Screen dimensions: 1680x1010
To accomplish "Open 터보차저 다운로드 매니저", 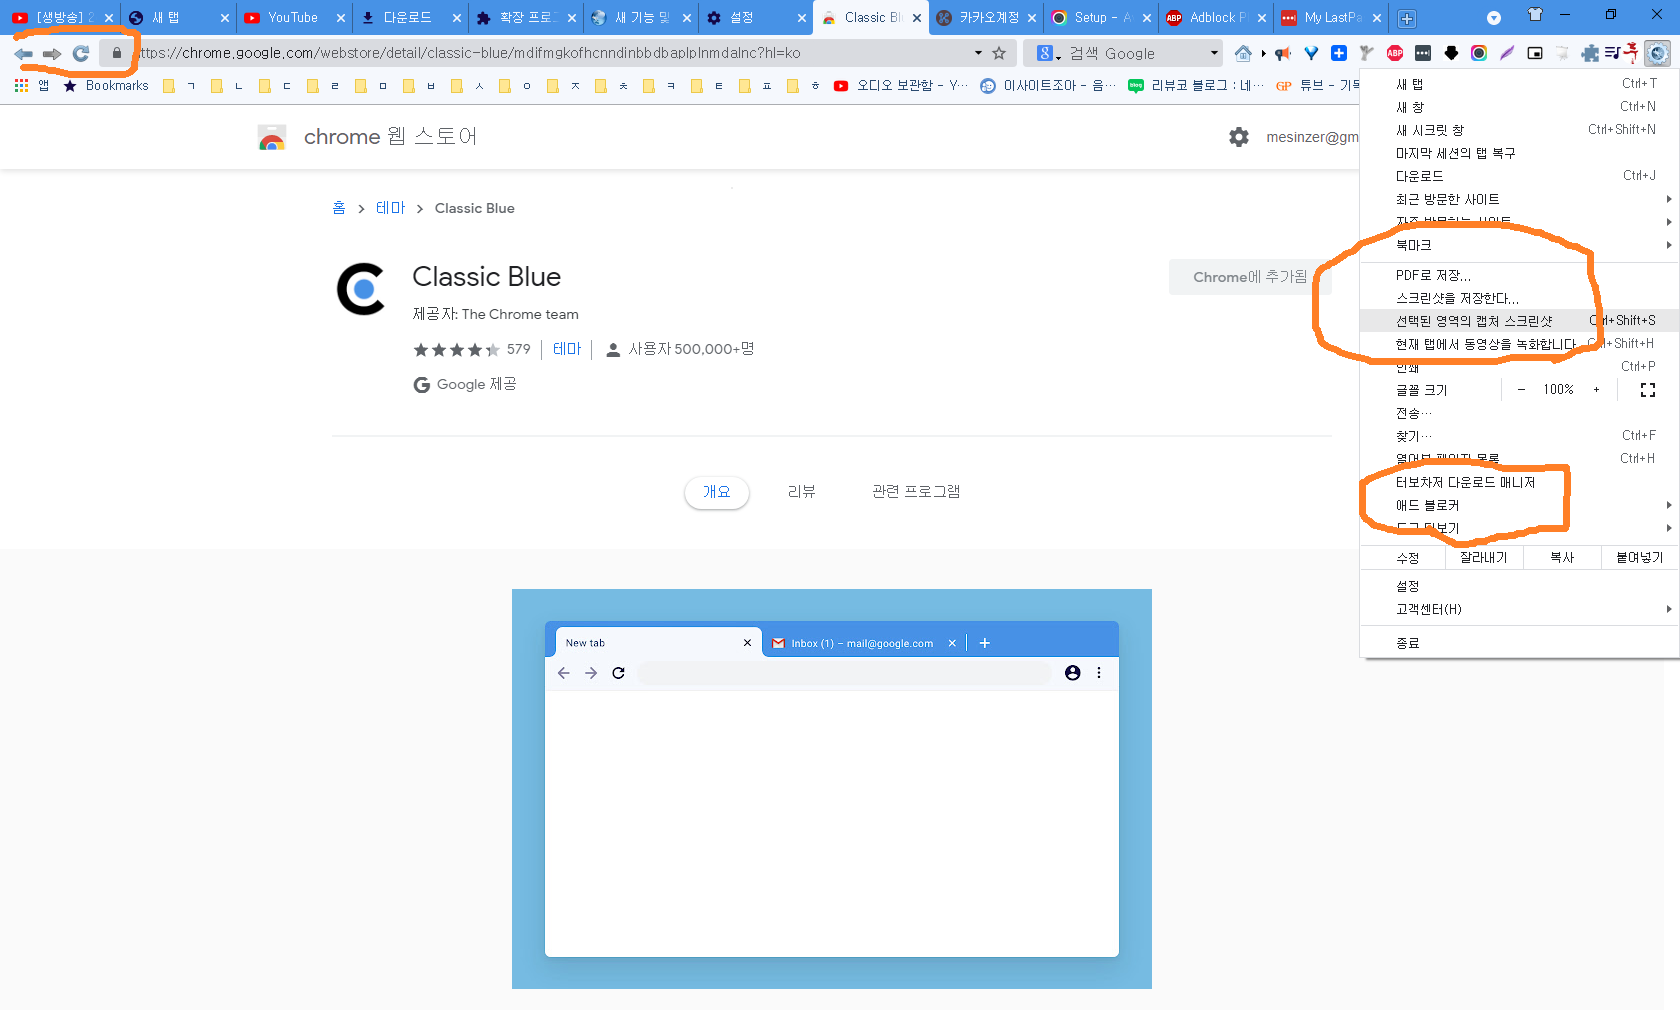I will pos(1520,482).
